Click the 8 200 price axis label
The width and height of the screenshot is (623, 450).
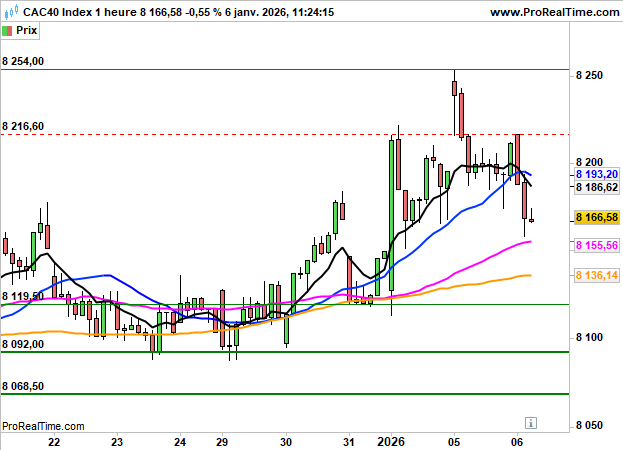coord(589,162)
